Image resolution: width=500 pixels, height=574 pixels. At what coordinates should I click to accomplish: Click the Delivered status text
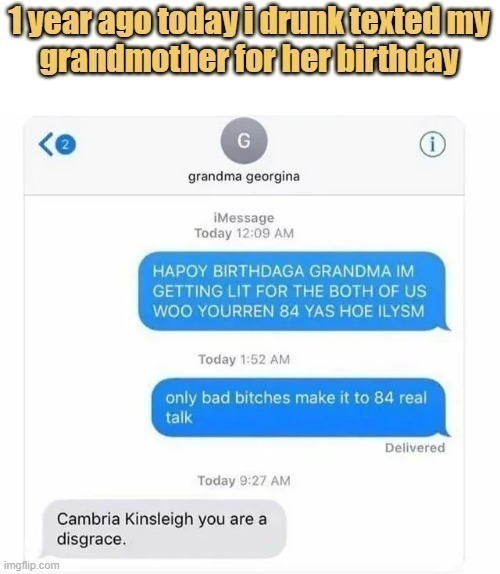415,448
